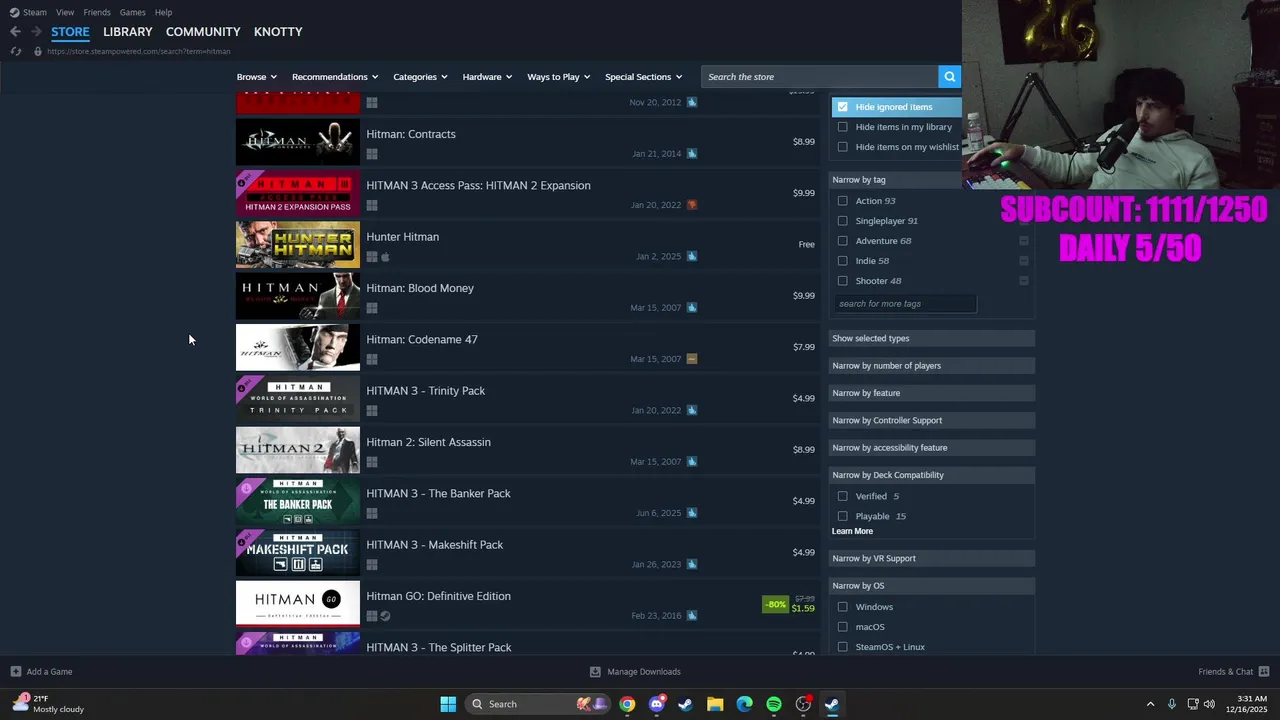
Task: Check the Verified deck compatibility filter
Action: coord(842,496)
